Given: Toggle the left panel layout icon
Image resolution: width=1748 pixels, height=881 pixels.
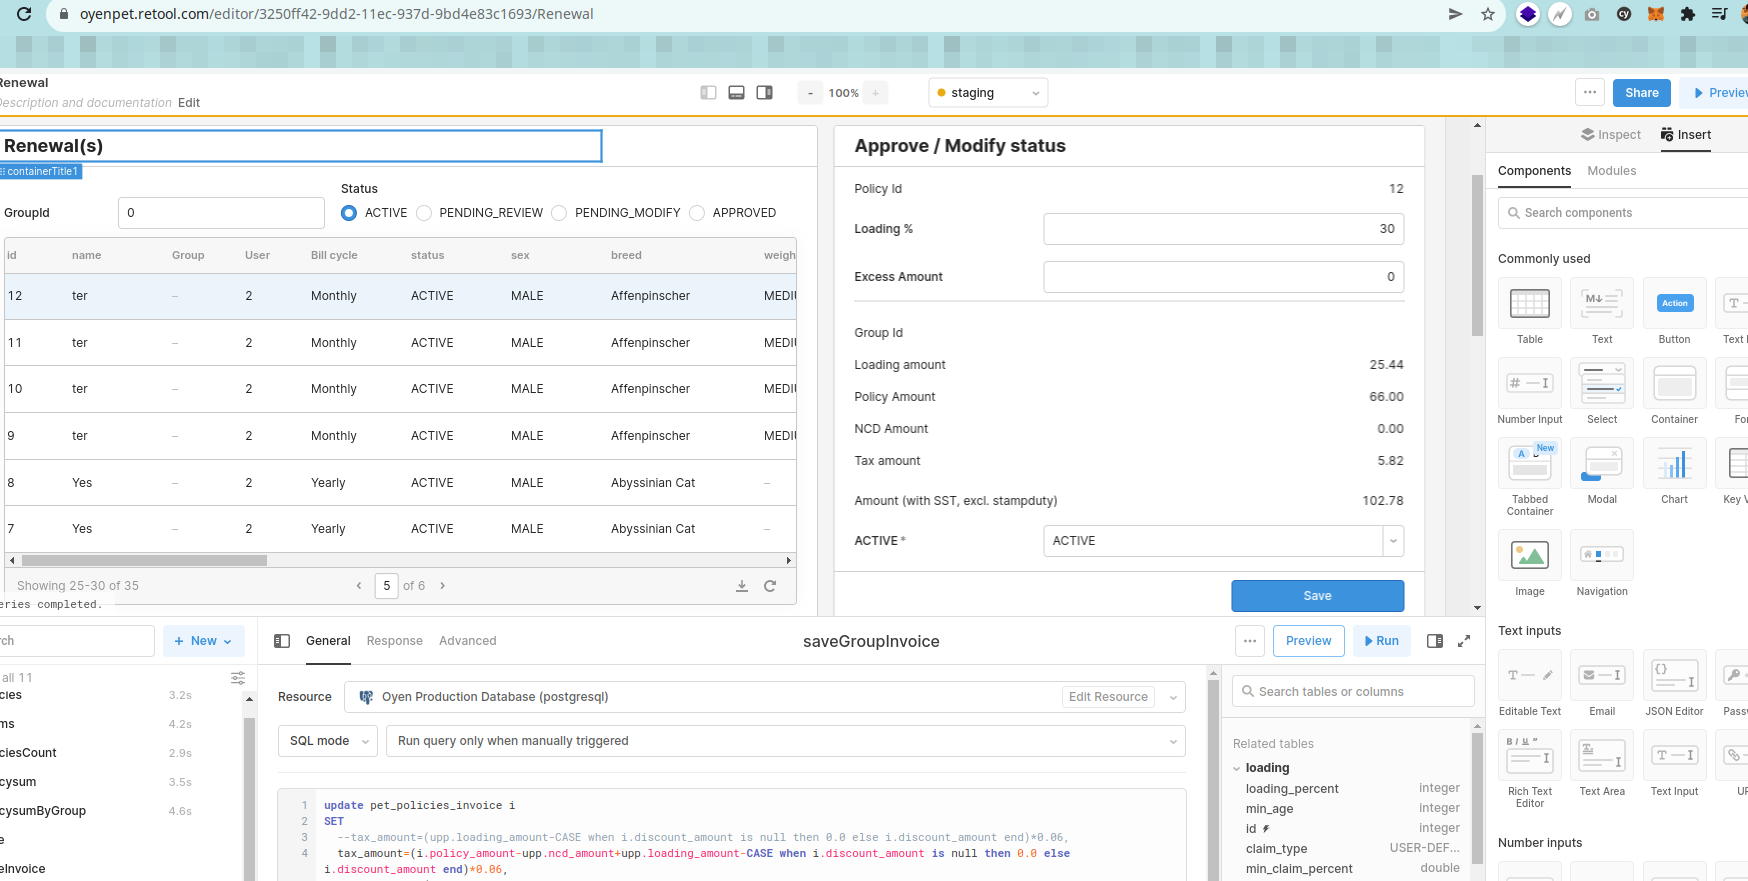Looking at the screenshot, I should pyautogui.click(x=708, y=93).
